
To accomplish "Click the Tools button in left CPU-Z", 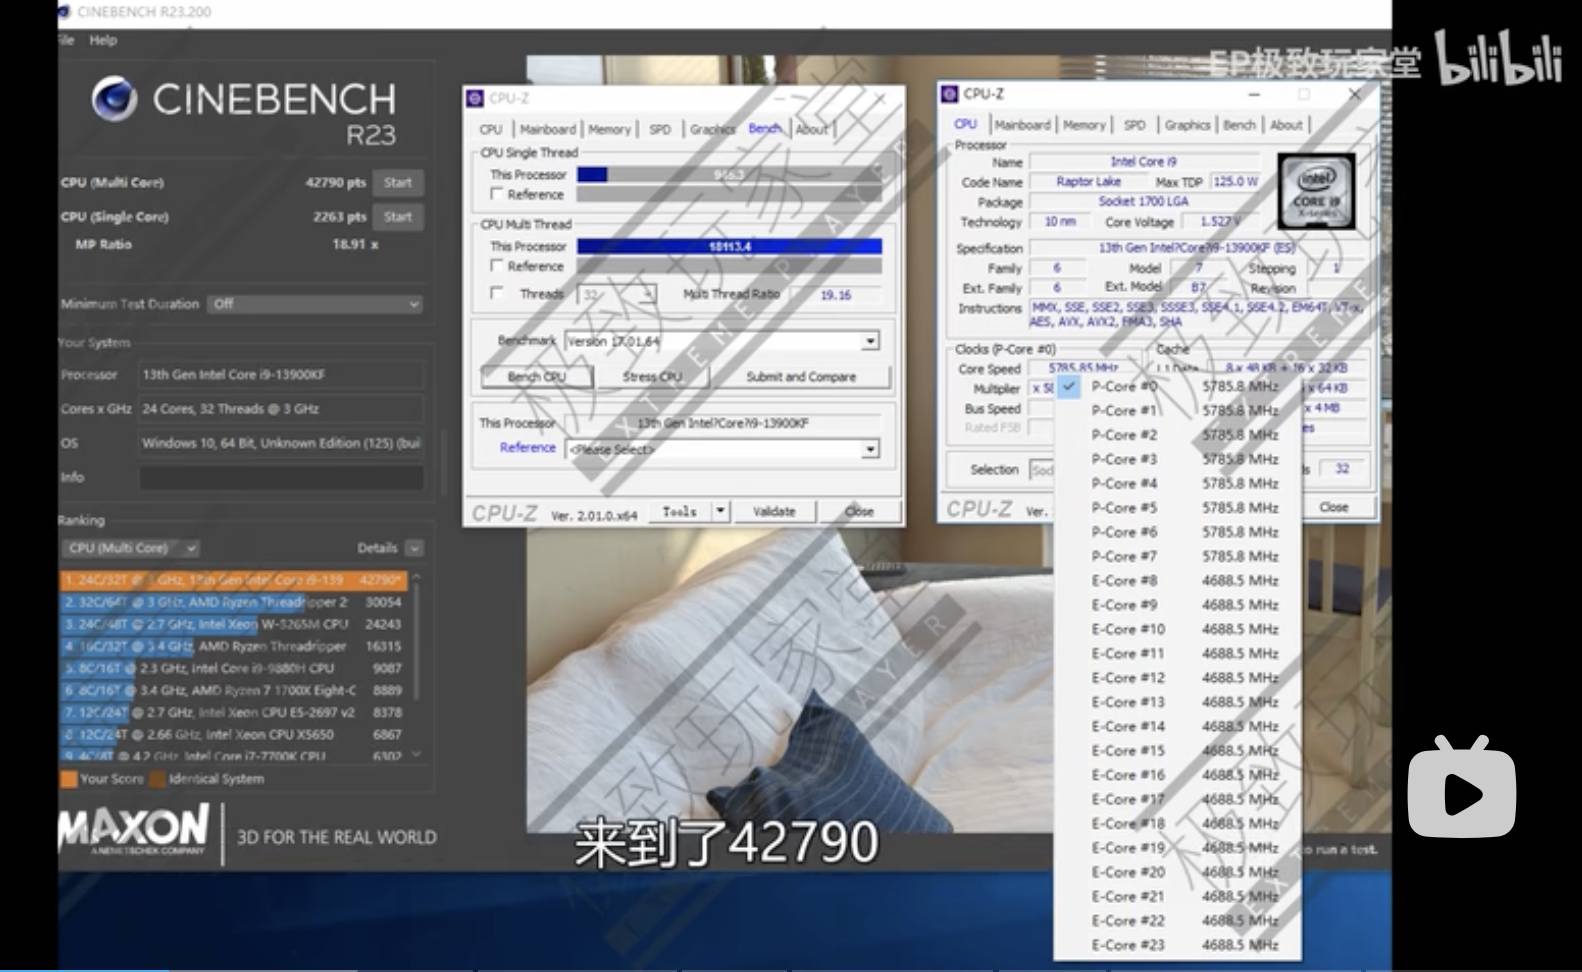I will pos(680,511).
